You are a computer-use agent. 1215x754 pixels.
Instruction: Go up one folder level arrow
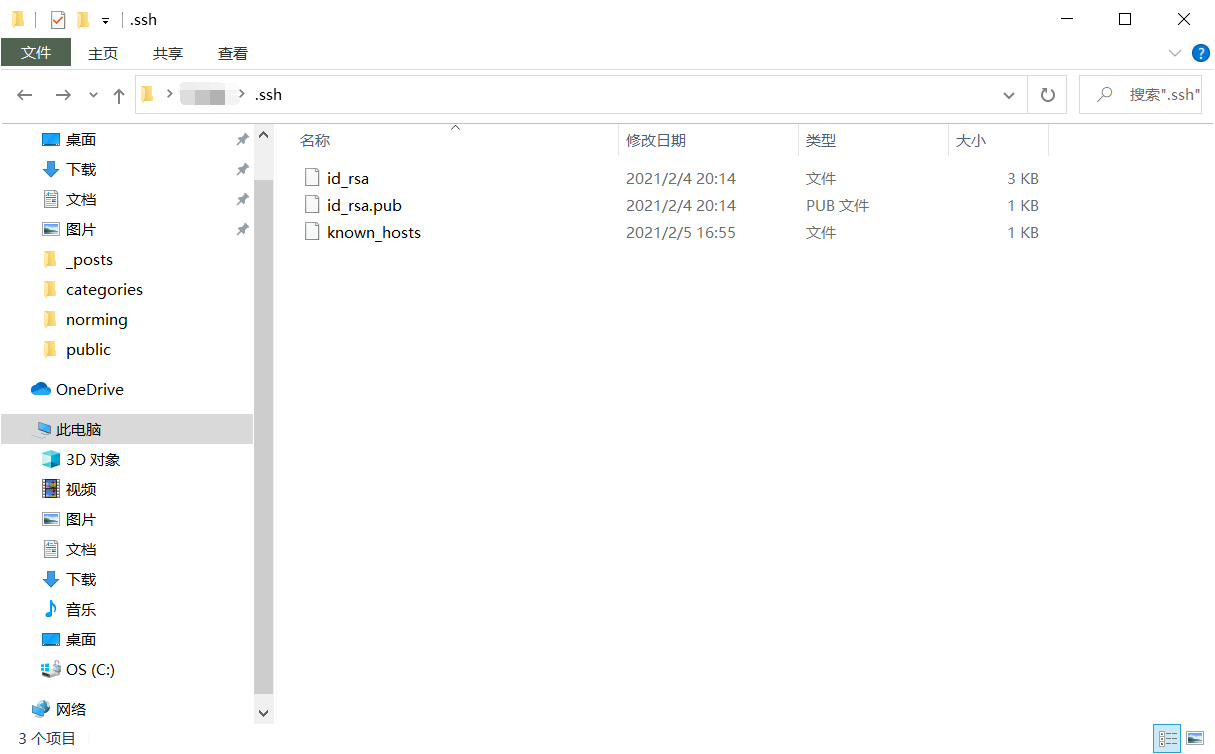pyautogui.click(x=119, y=95)
